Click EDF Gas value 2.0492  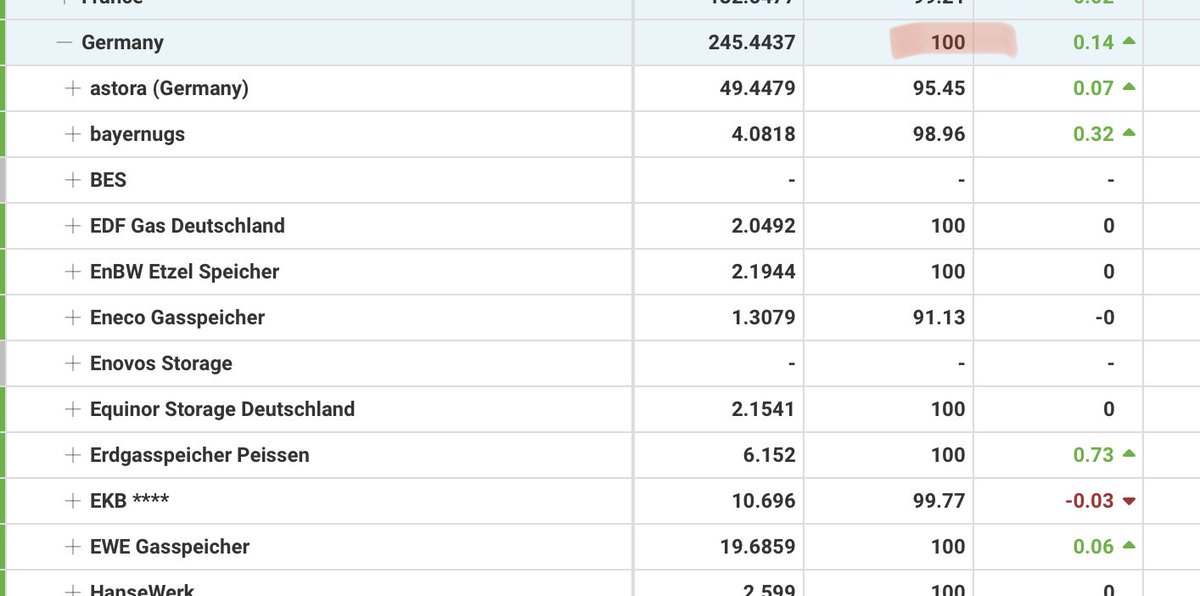(x=763, y=226)
